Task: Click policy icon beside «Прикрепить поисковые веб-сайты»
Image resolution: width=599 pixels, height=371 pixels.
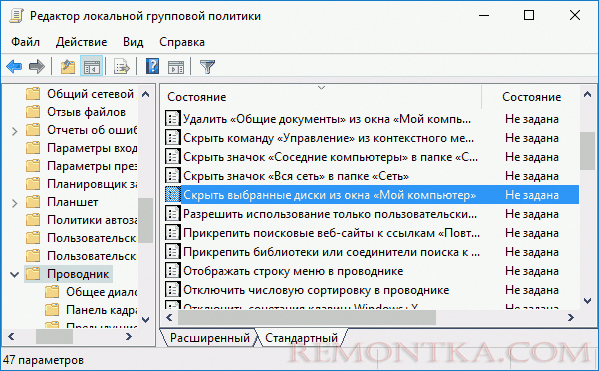Action: 173,233
